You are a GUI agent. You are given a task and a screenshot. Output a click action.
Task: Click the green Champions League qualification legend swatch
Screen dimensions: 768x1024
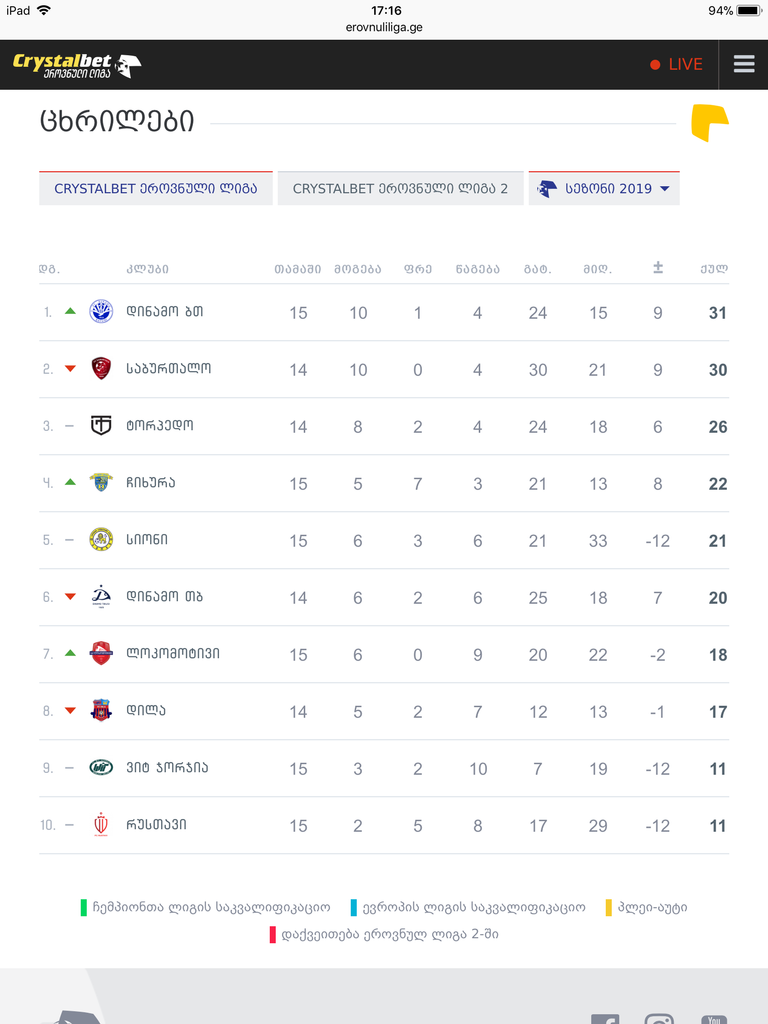[84, 908]
